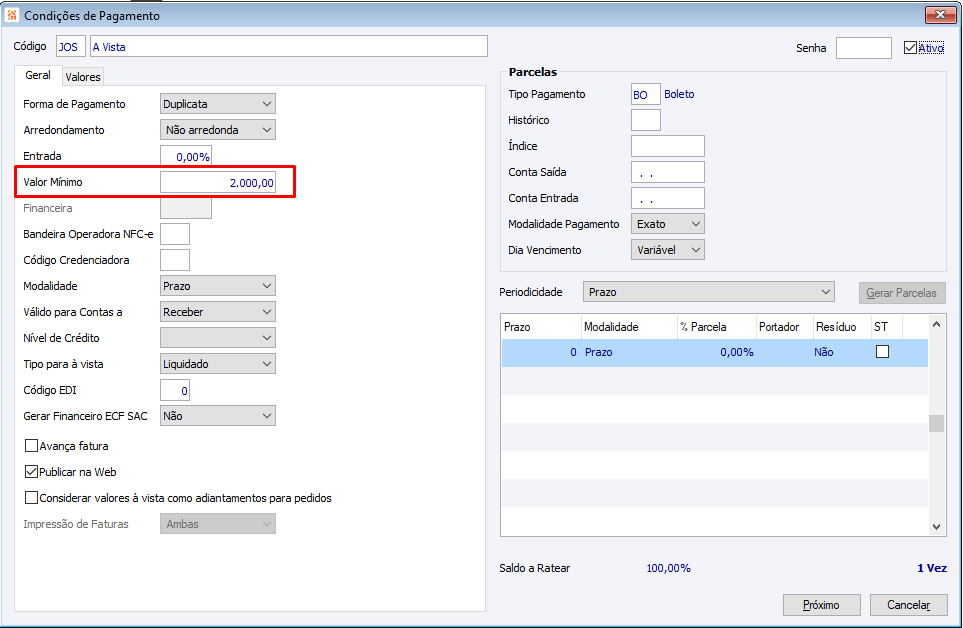Click the 0,00% parcela cell

click(x=716, y=352)
